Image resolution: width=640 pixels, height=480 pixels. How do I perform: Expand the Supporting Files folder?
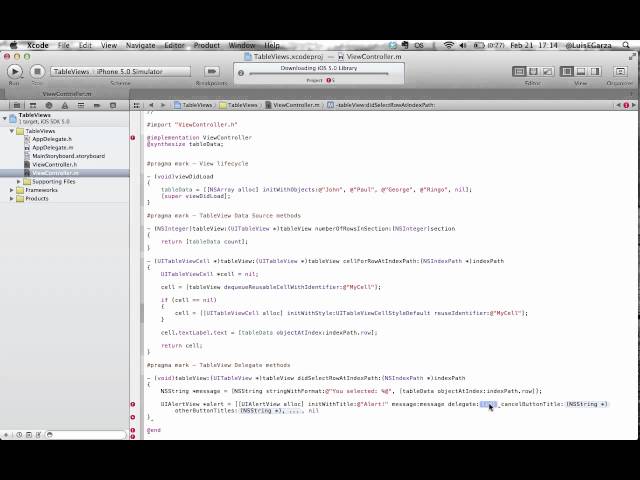point(19,182)
